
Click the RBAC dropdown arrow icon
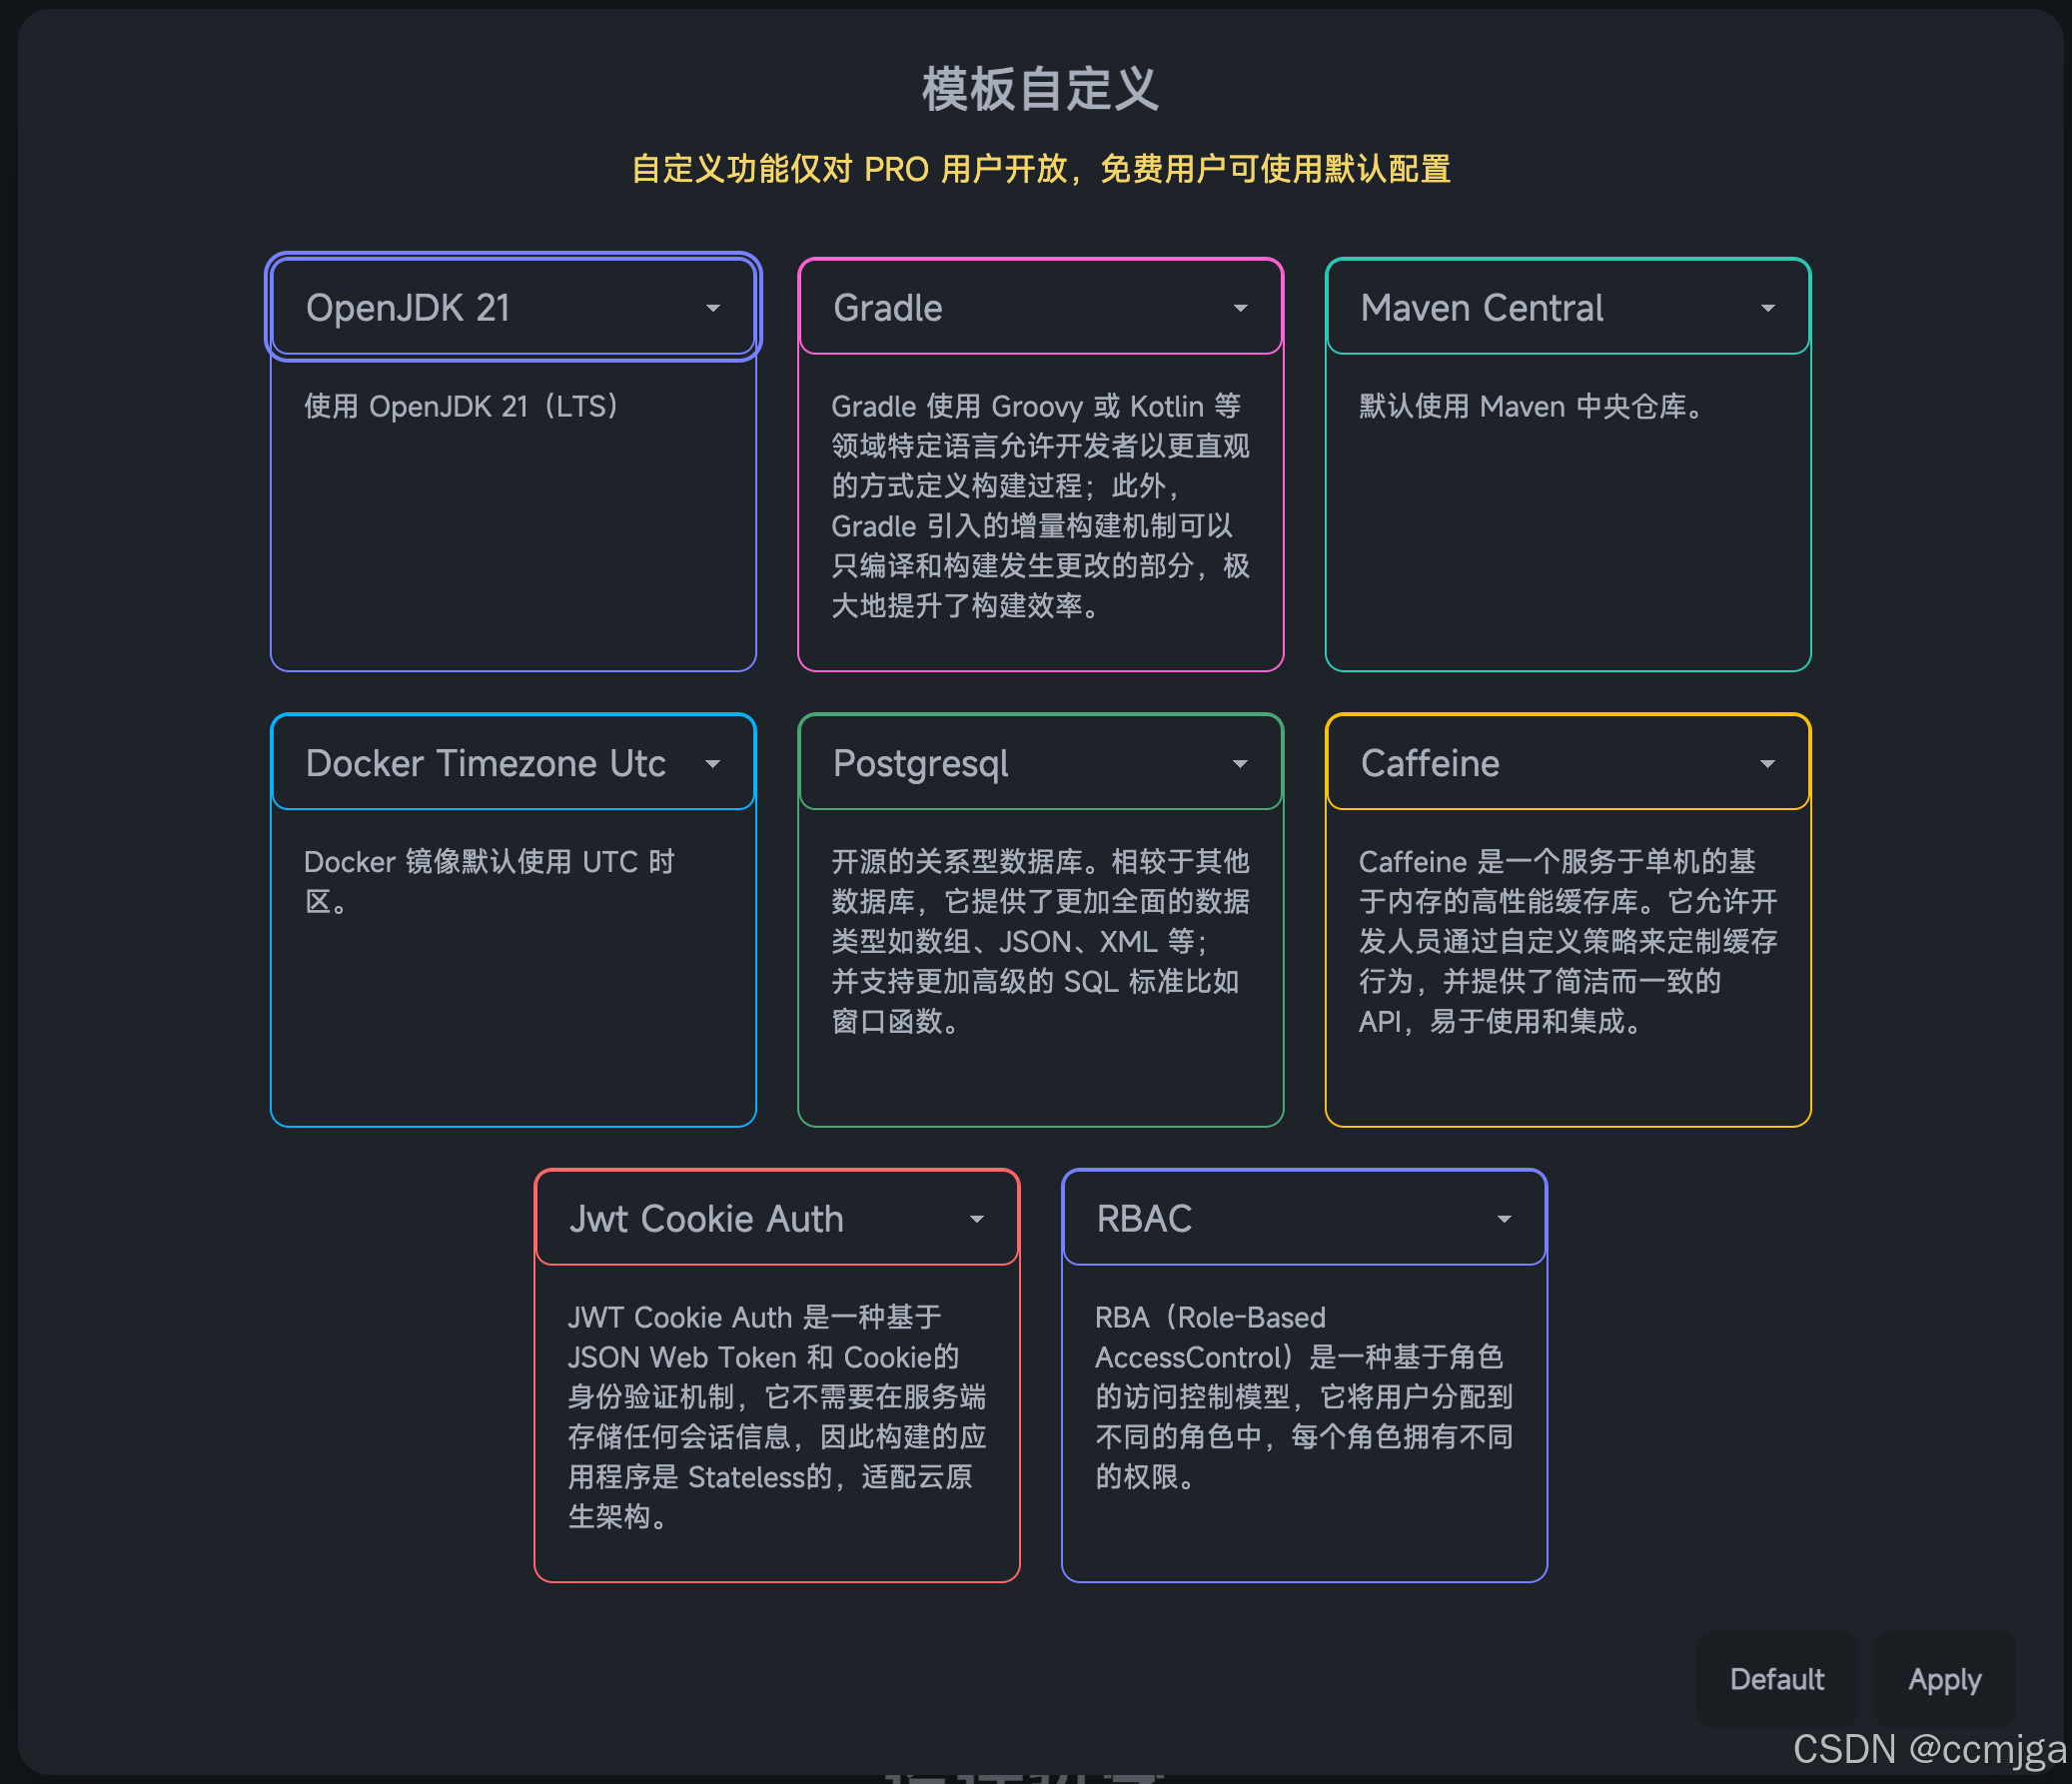point(1504,1220)
